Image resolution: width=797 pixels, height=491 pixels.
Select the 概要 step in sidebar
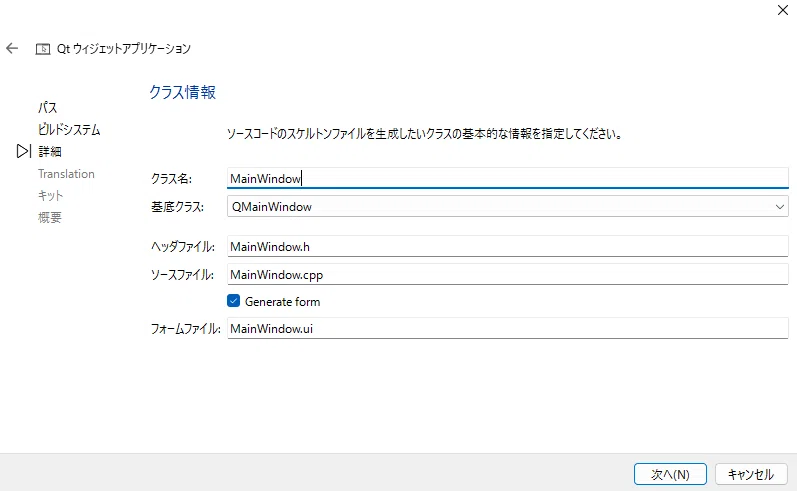point(50,218)
